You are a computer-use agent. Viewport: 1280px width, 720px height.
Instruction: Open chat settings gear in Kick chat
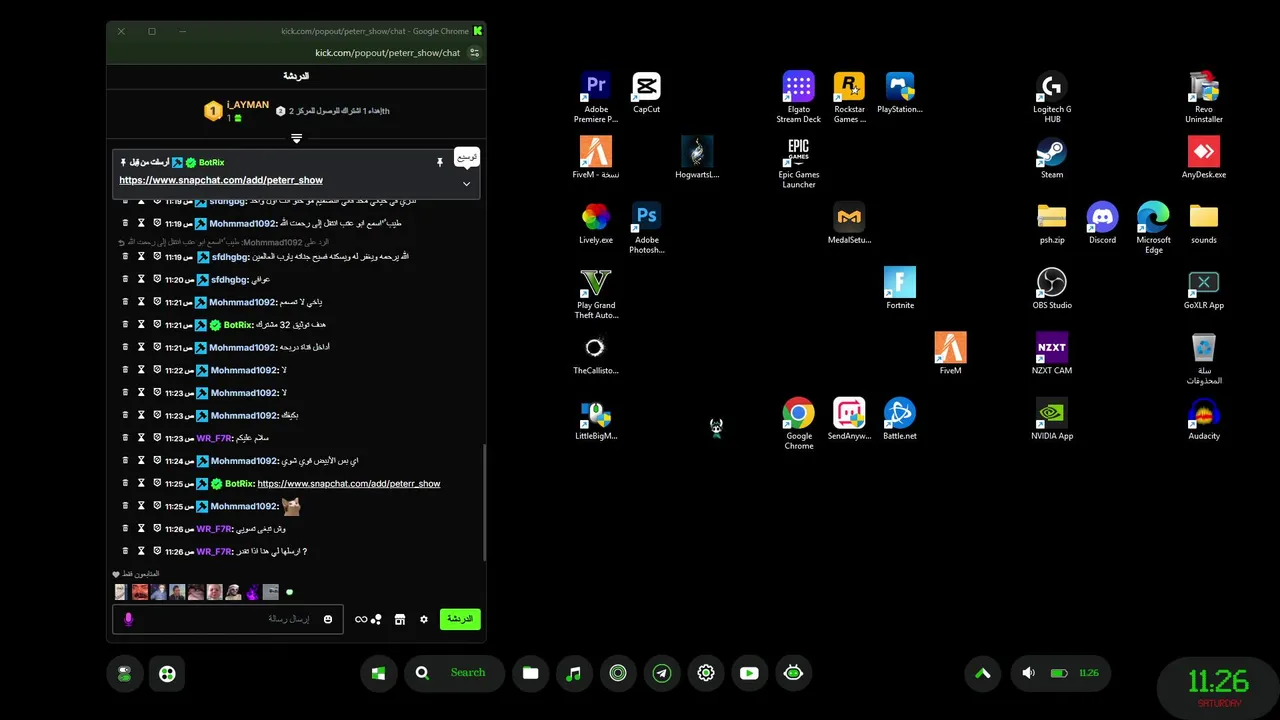tap(424, 619)
